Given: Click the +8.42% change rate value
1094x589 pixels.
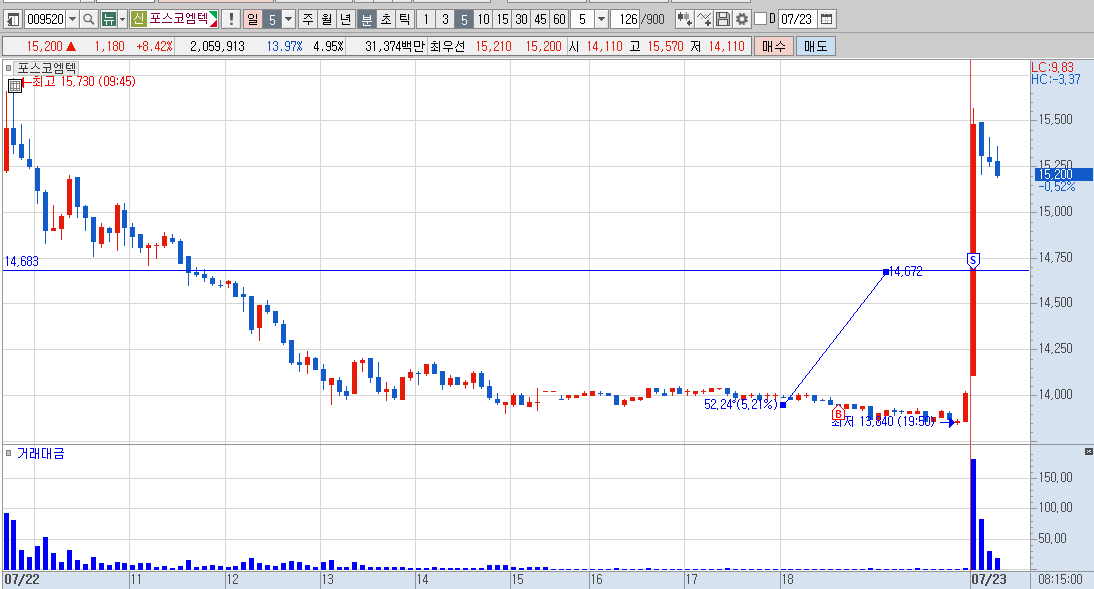Looking at the screenshot, I should click(153, 46).
